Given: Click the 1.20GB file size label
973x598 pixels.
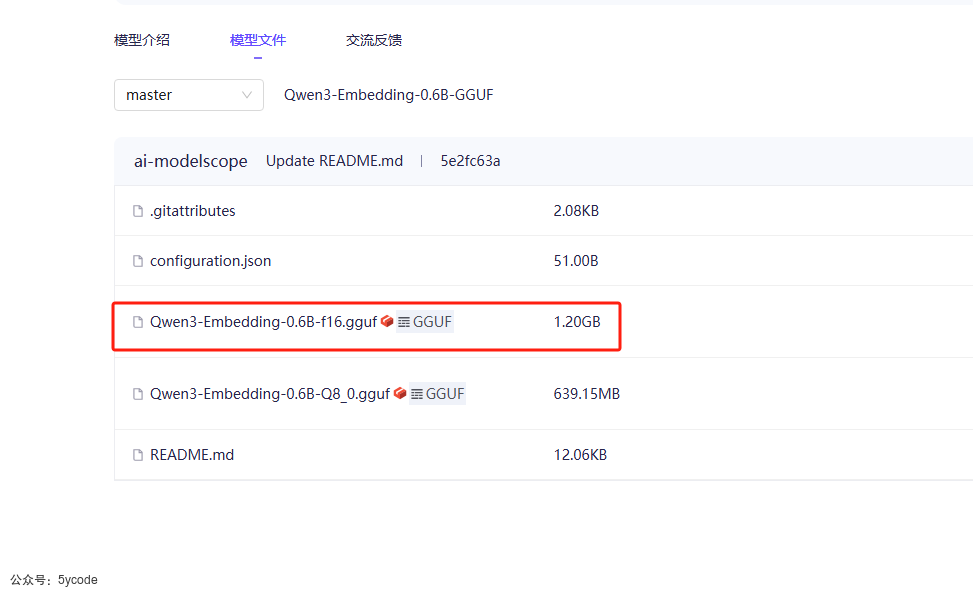Looking at the screenshot, I should tap(576, 321).
